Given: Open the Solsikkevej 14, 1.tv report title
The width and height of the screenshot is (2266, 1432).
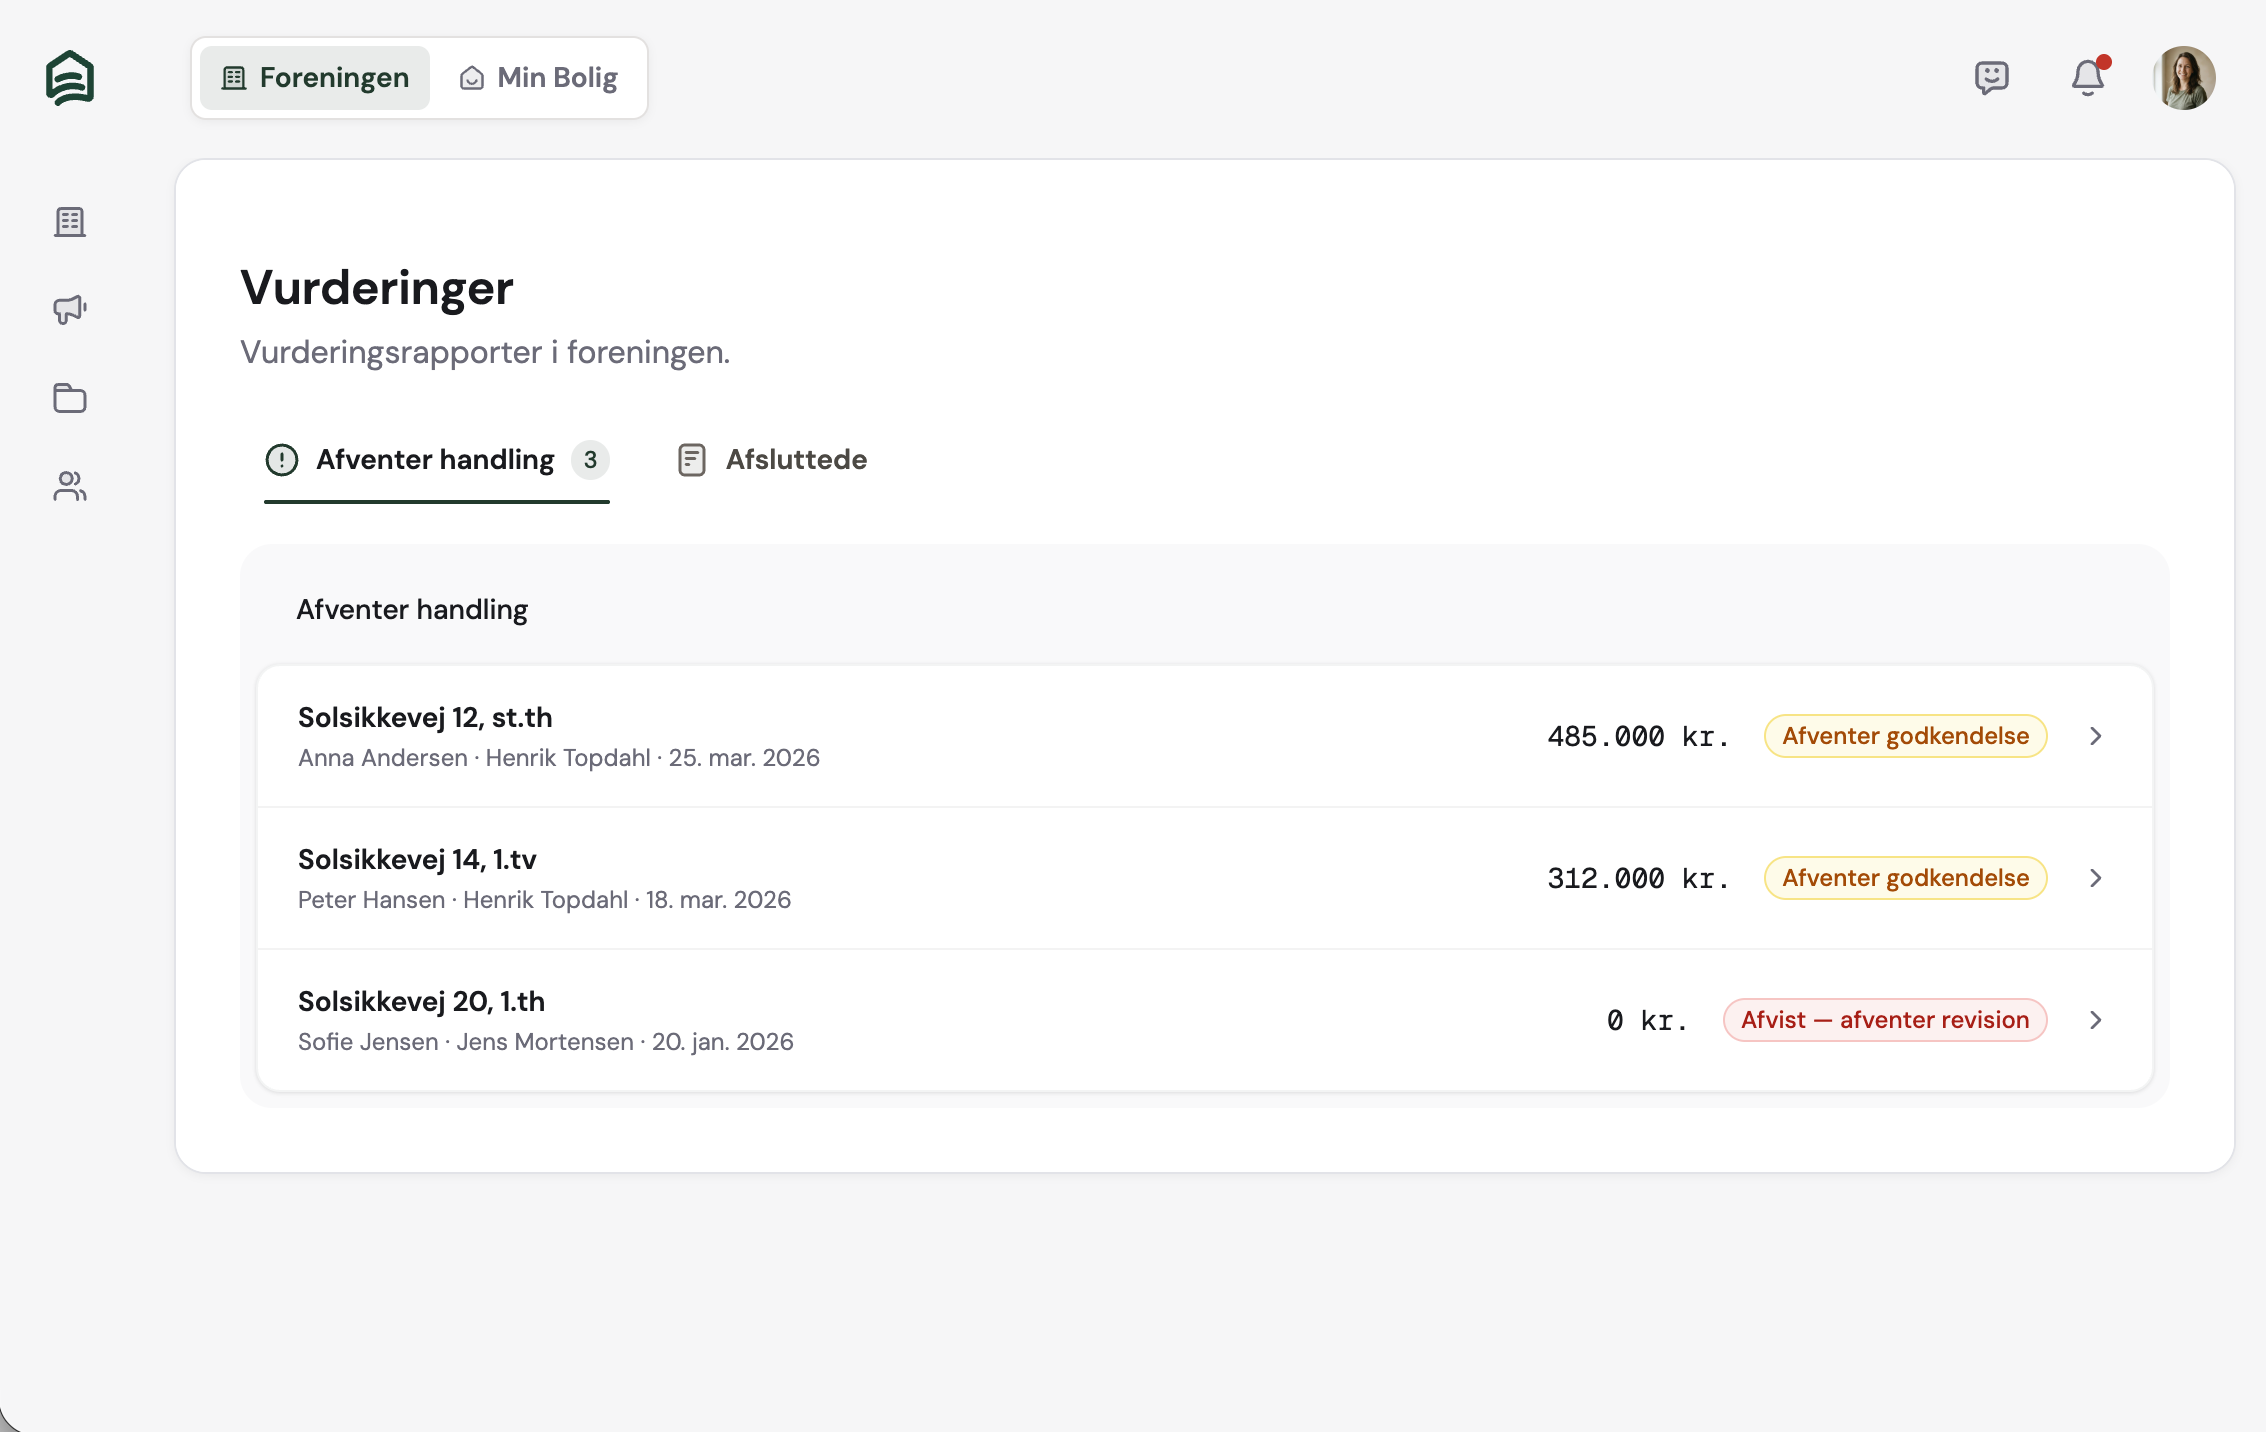Looking at the screenshot, I should click(x=417, y=860).
